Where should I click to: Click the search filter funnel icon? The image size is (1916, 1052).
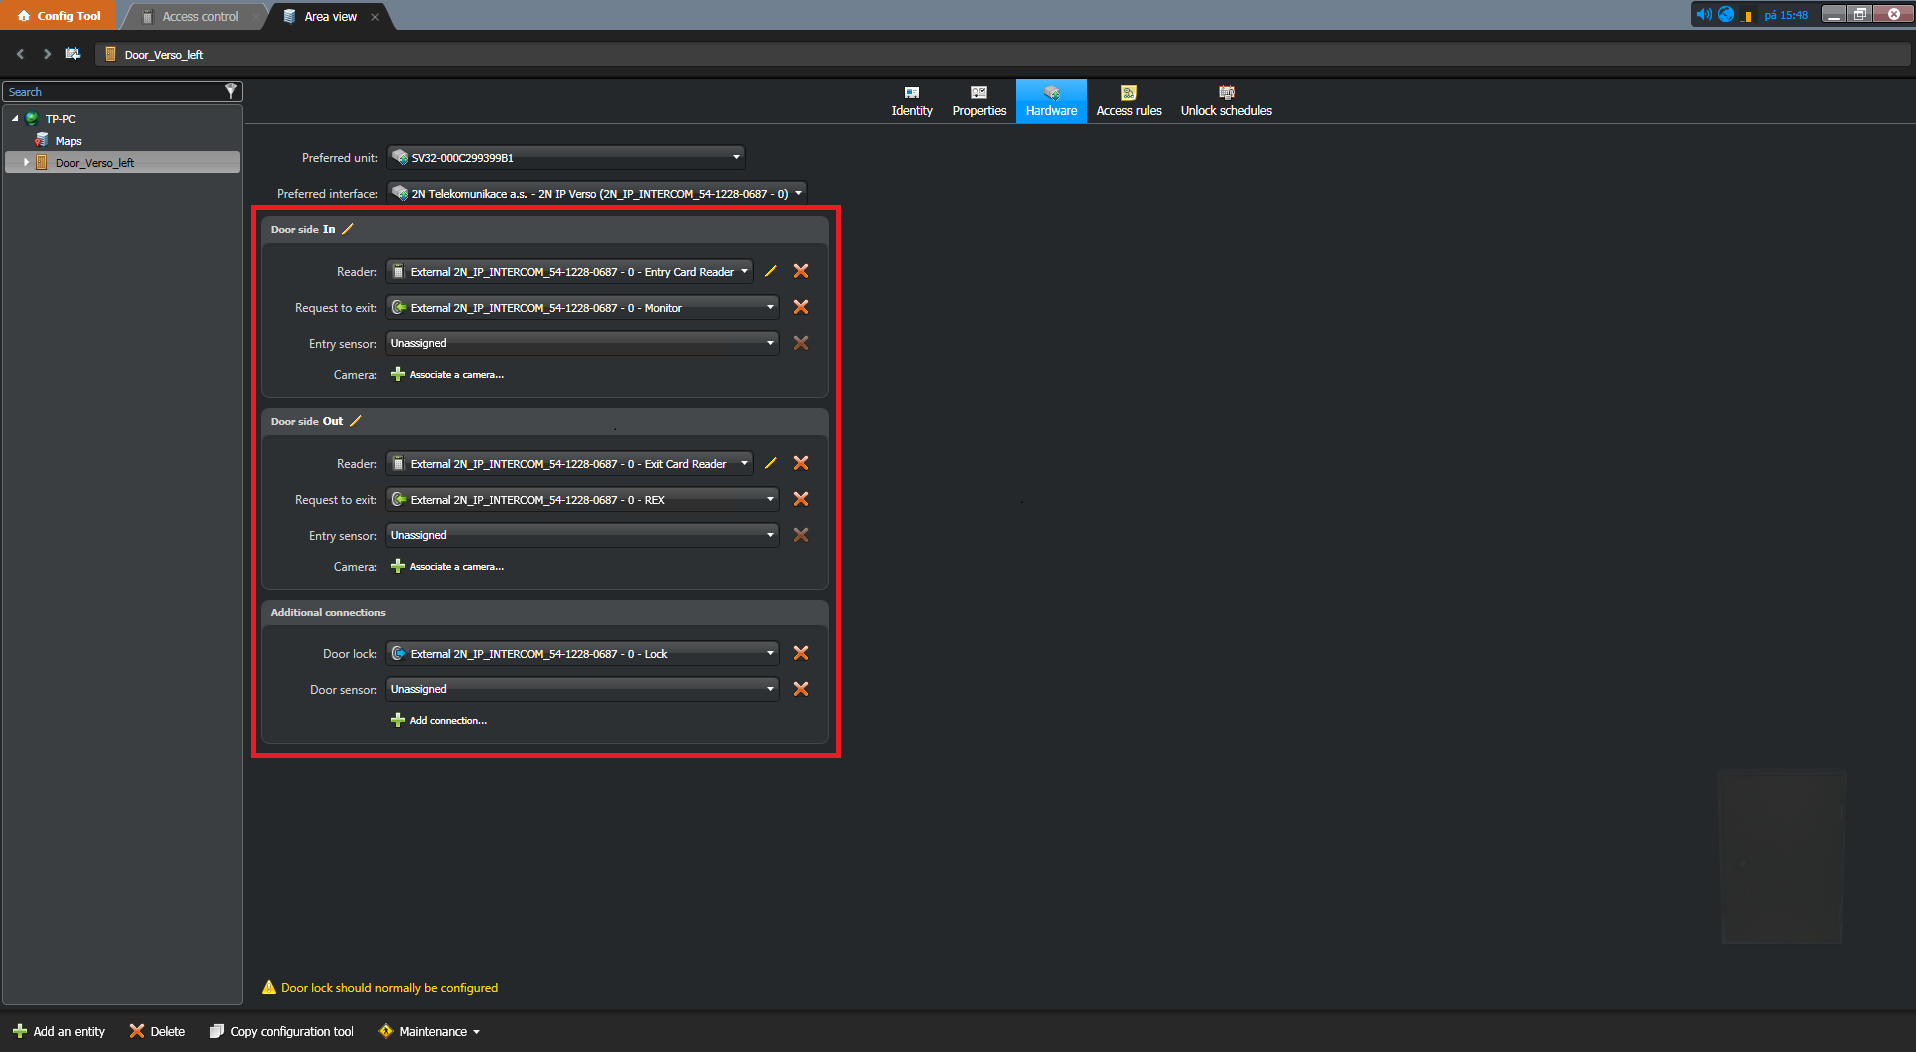pyautogui.click(x=231, y=91)
